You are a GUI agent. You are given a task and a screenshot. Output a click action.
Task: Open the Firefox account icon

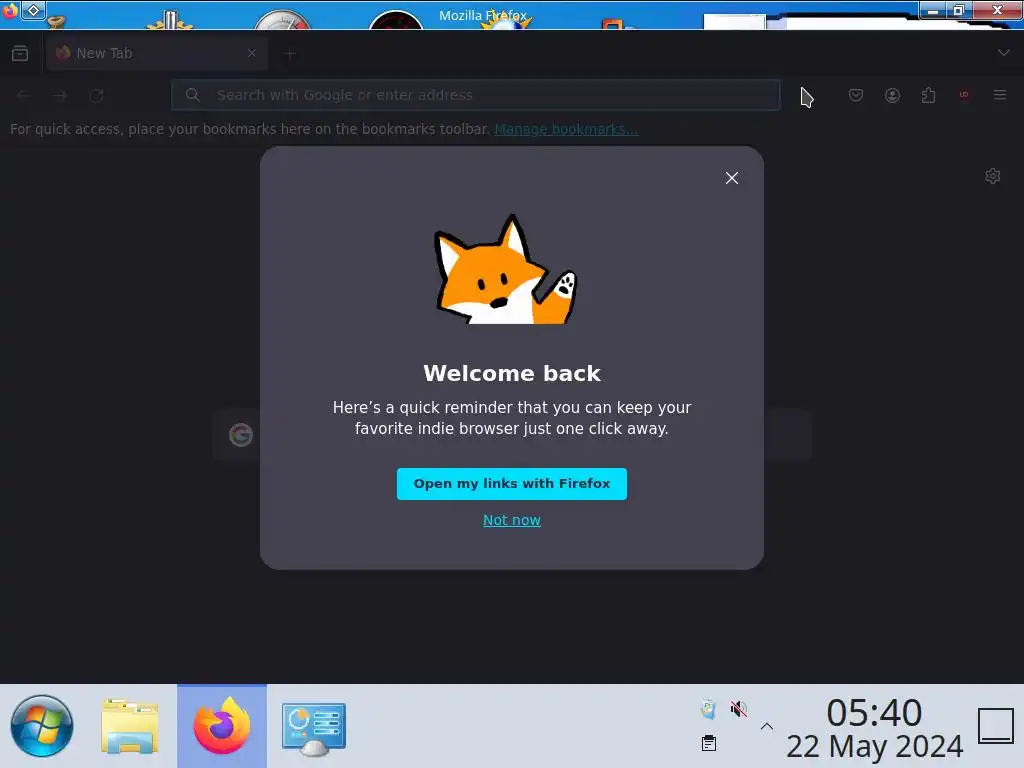pyautogui.click(x=892, y=95)
